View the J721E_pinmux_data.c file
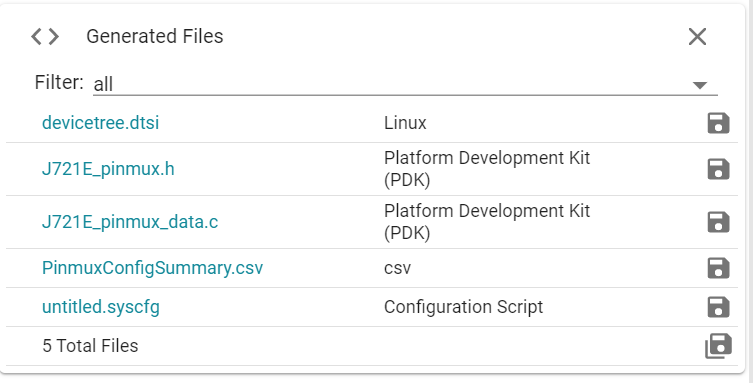753x383 pixels. [x=130, y=222]
